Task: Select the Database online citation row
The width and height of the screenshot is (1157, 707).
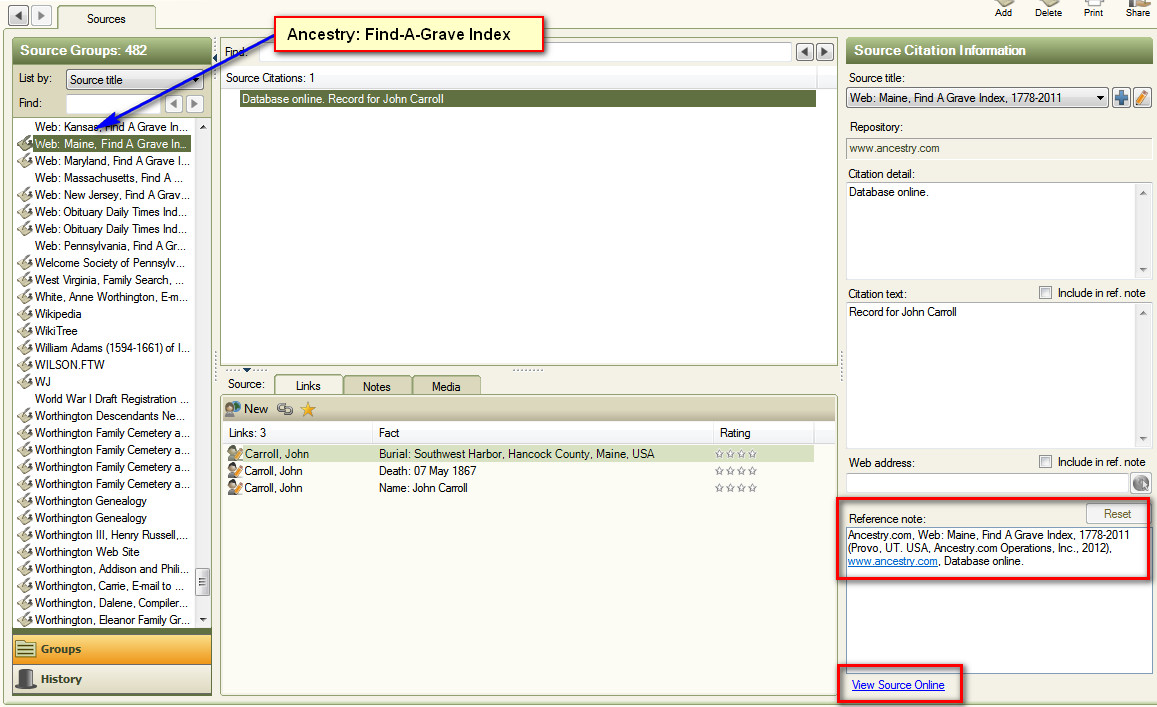Action: pos(528,99)
